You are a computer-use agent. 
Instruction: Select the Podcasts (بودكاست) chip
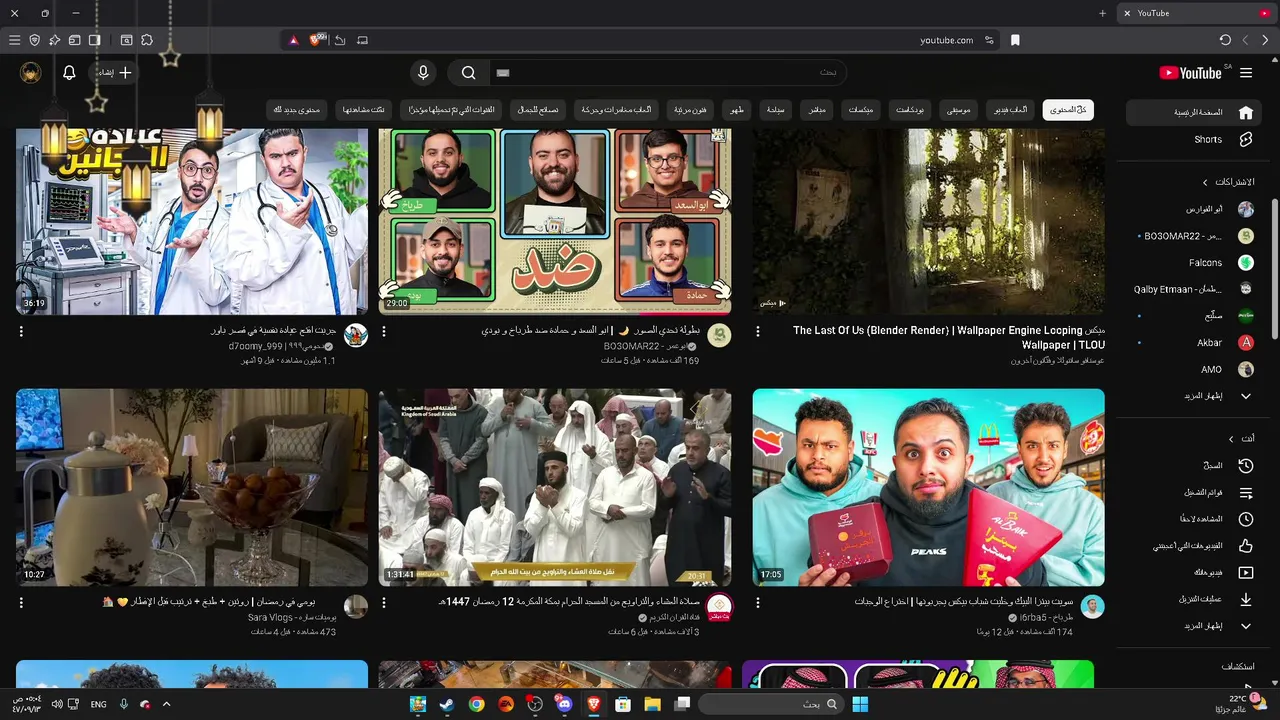pos(910,110)
